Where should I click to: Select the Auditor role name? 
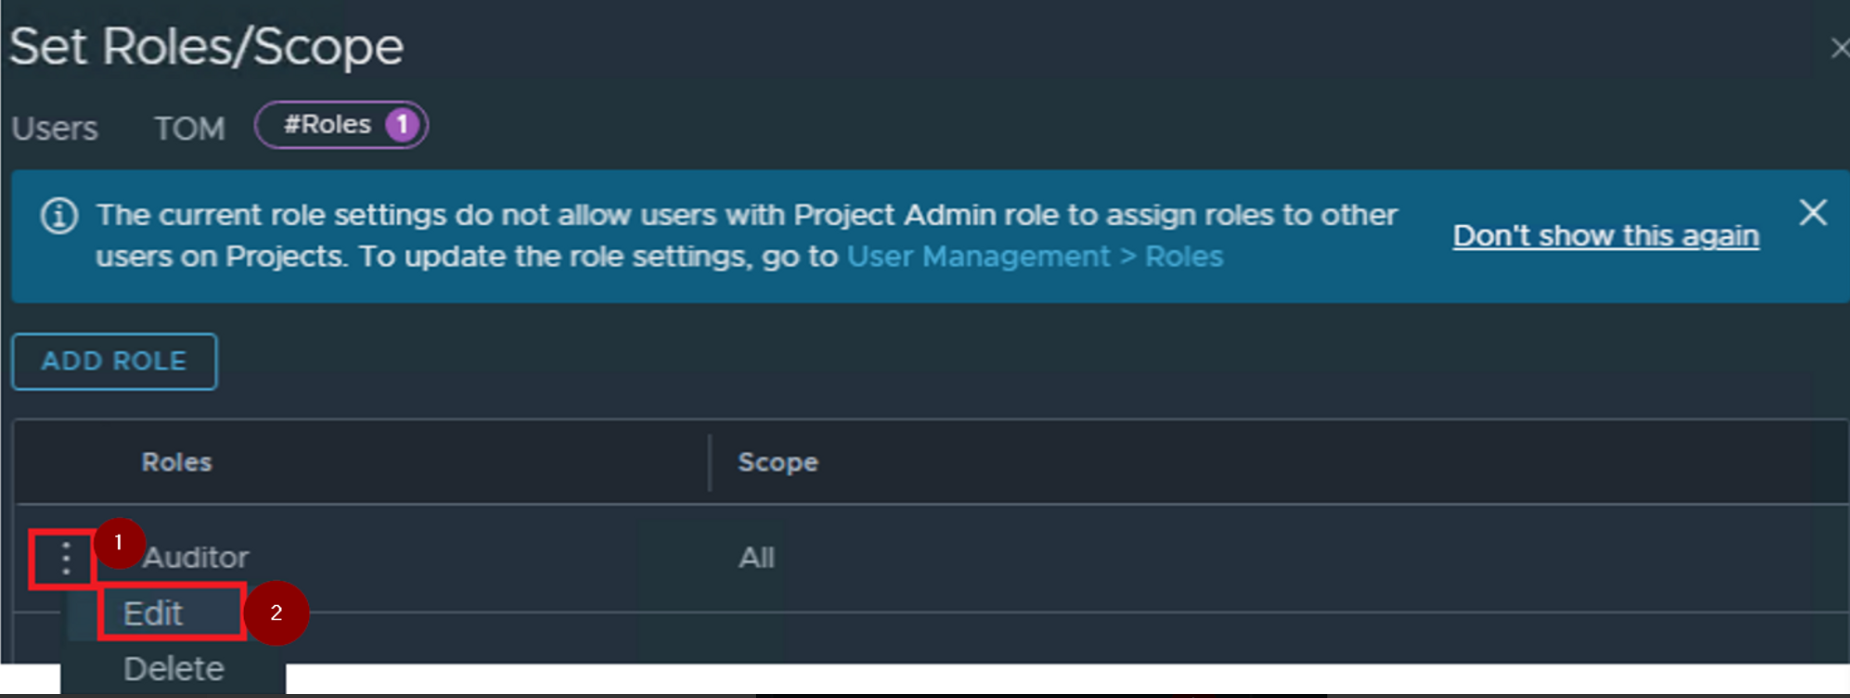pyautogui.click(x=196, y=558)
